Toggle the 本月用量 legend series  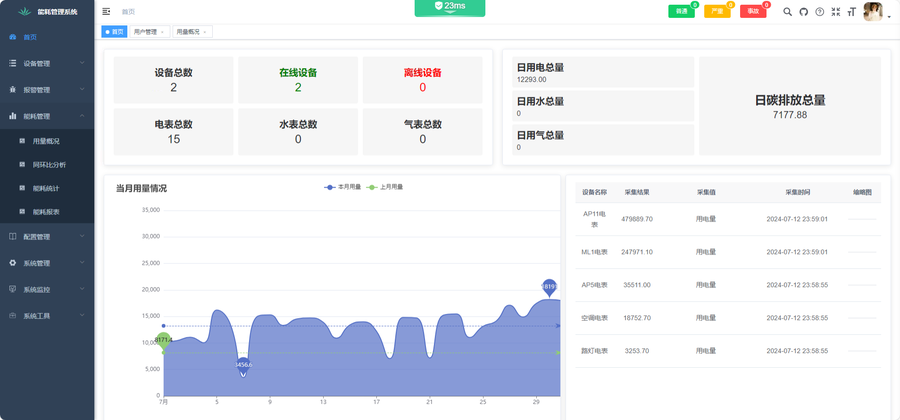(x=343, y=187)
